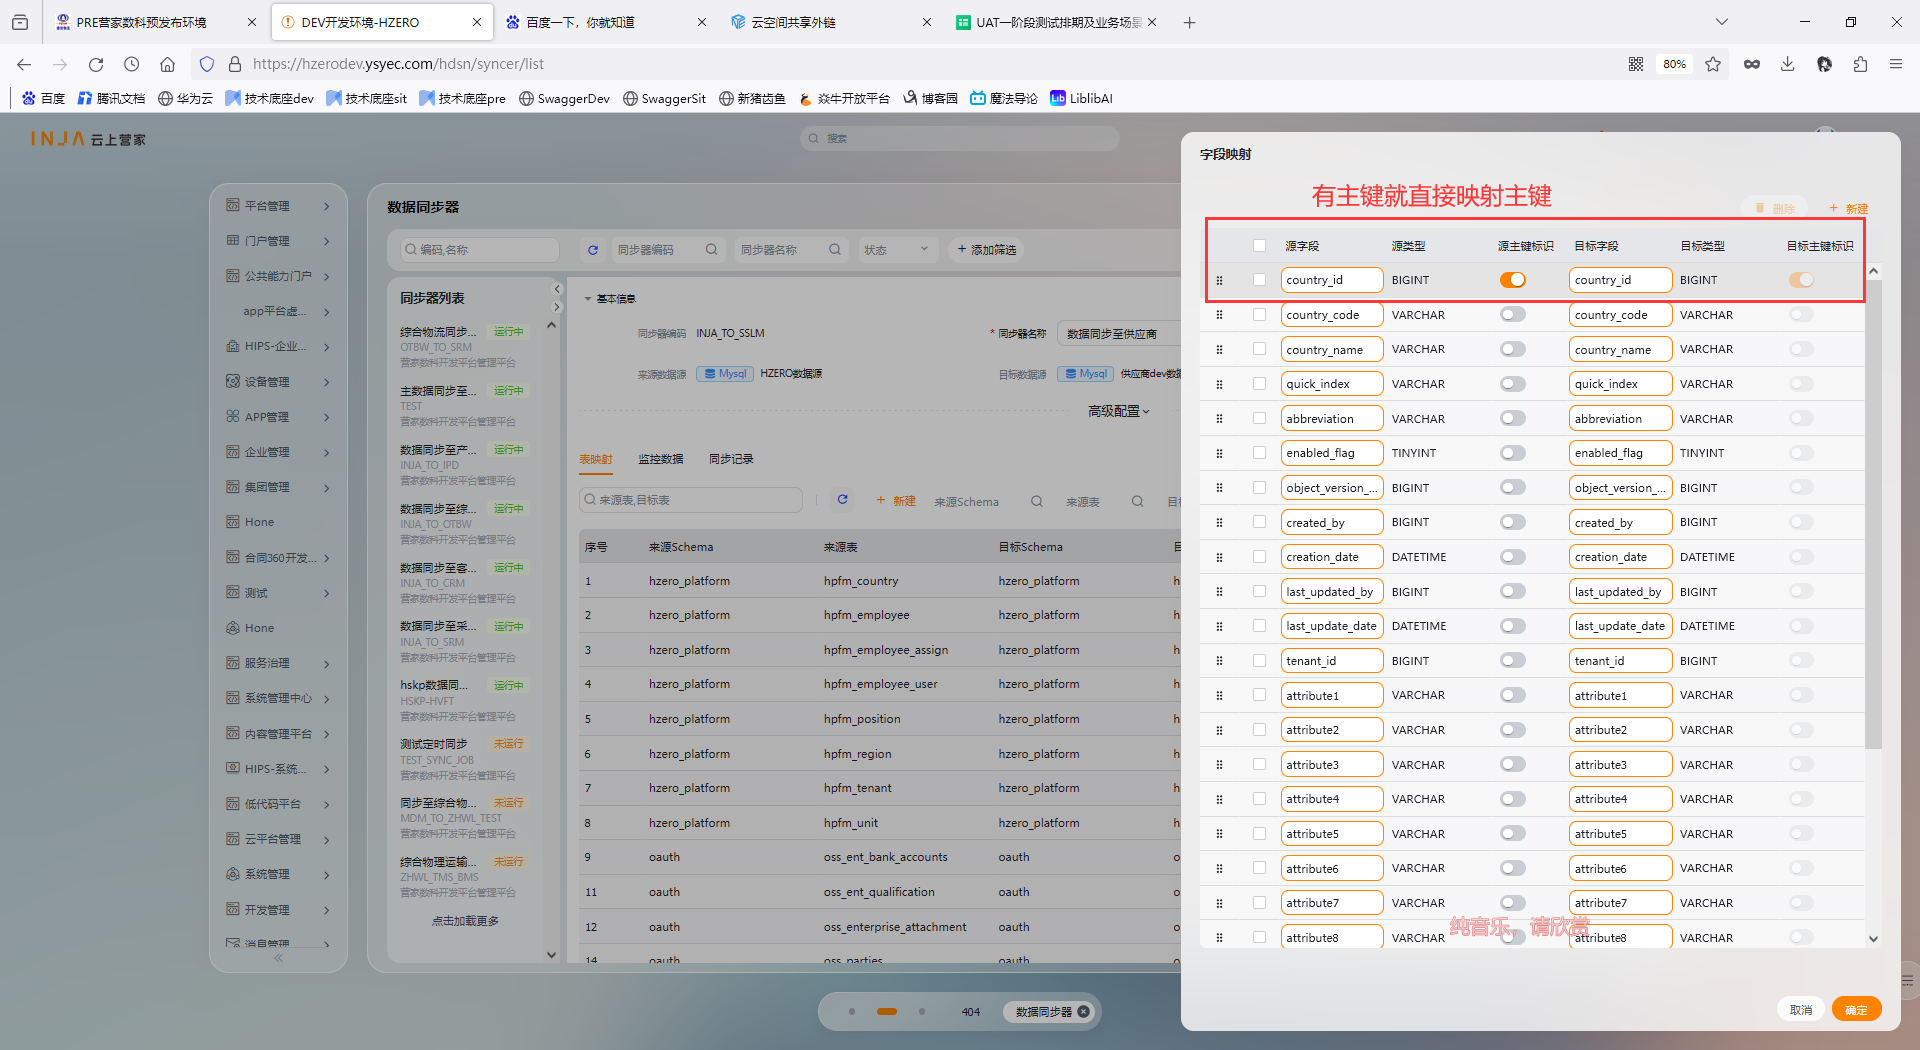Click 点击加载更多 in syncer list

465,921
